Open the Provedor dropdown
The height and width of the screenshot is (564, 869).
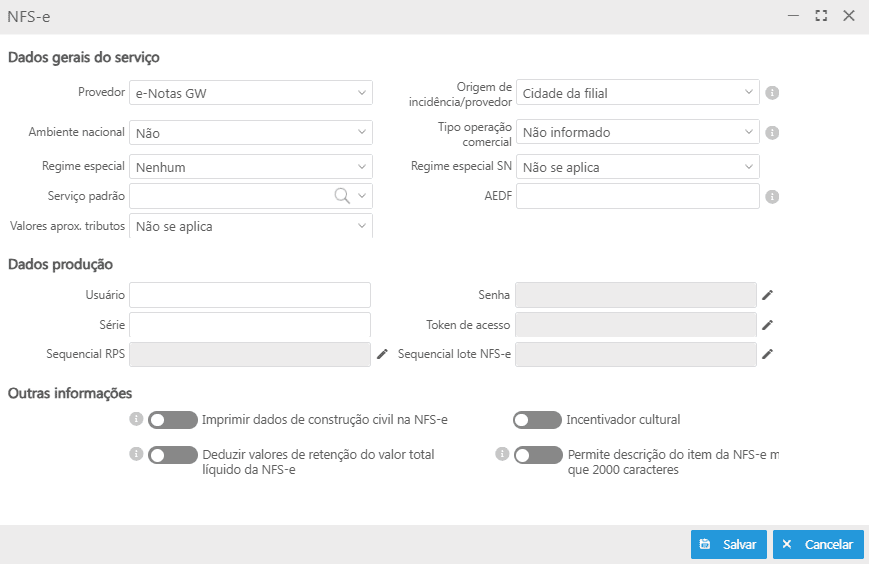[x=251, y=93]
